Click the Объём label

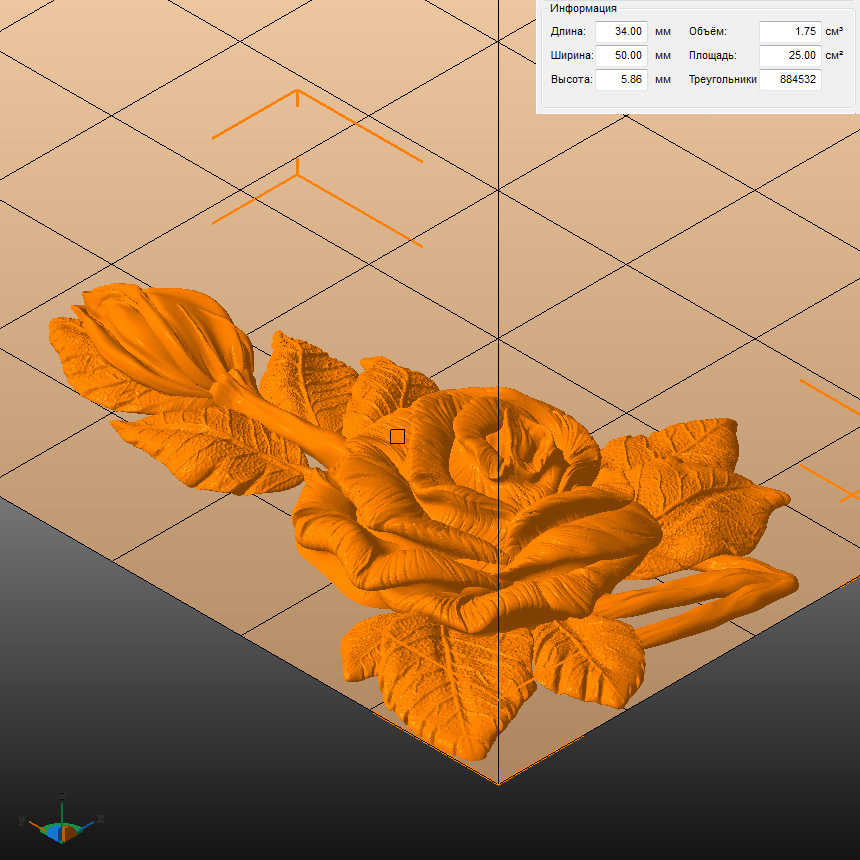708,32
